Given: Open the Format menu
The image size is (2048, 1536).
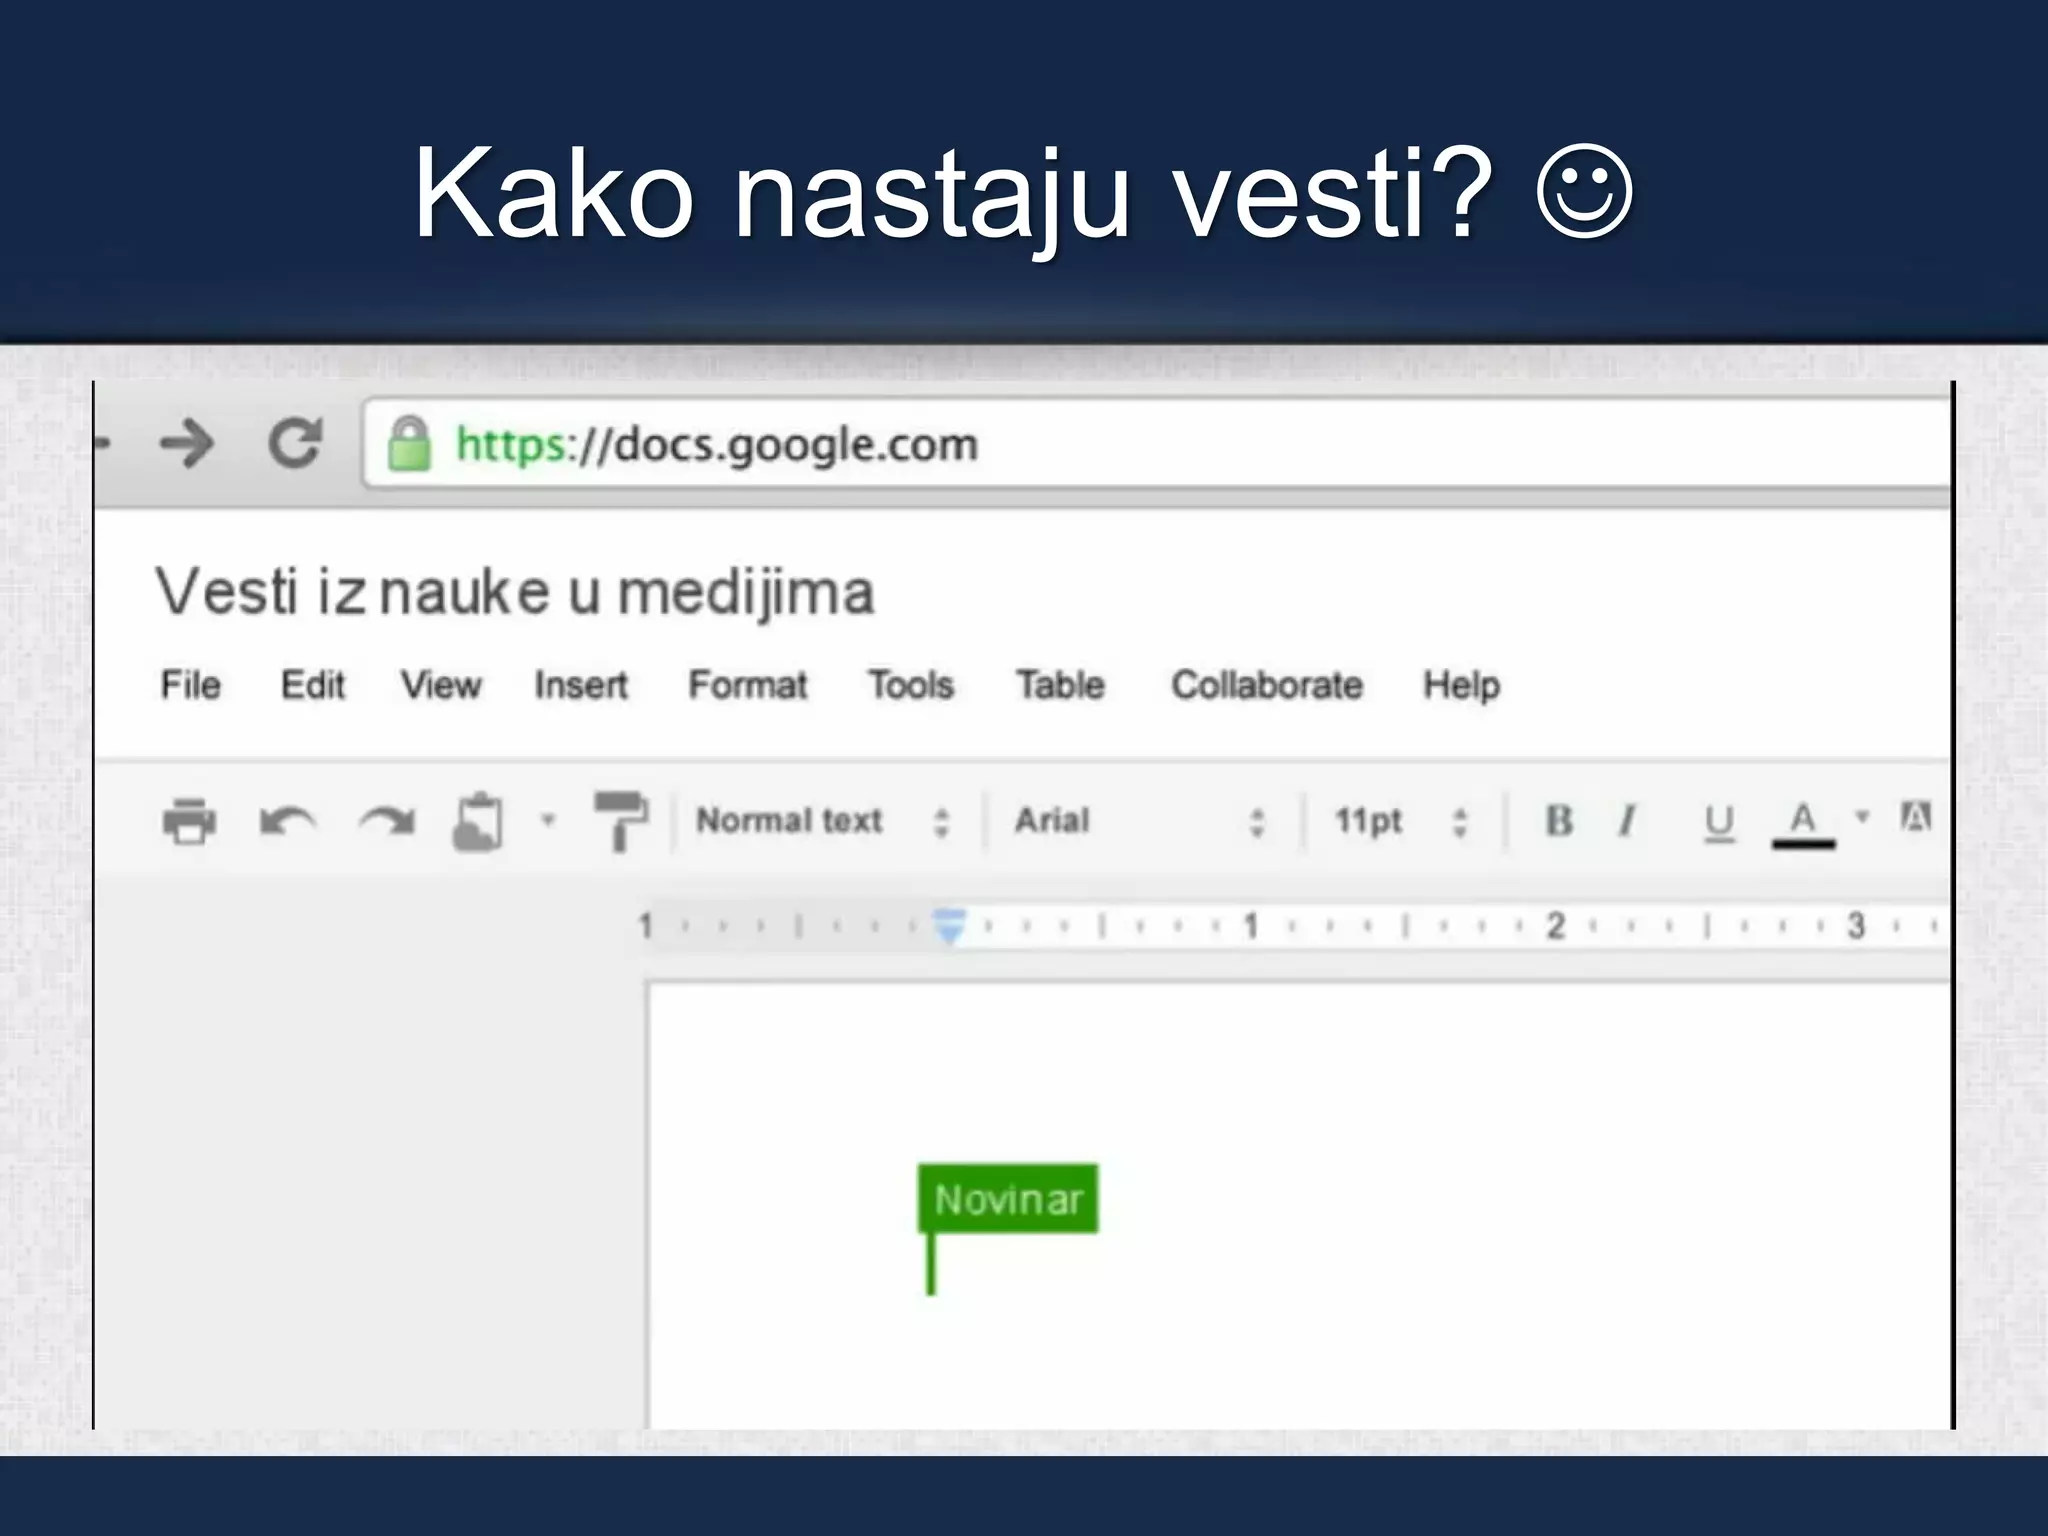Looking at the screenshot, I should tap(747, 685).
